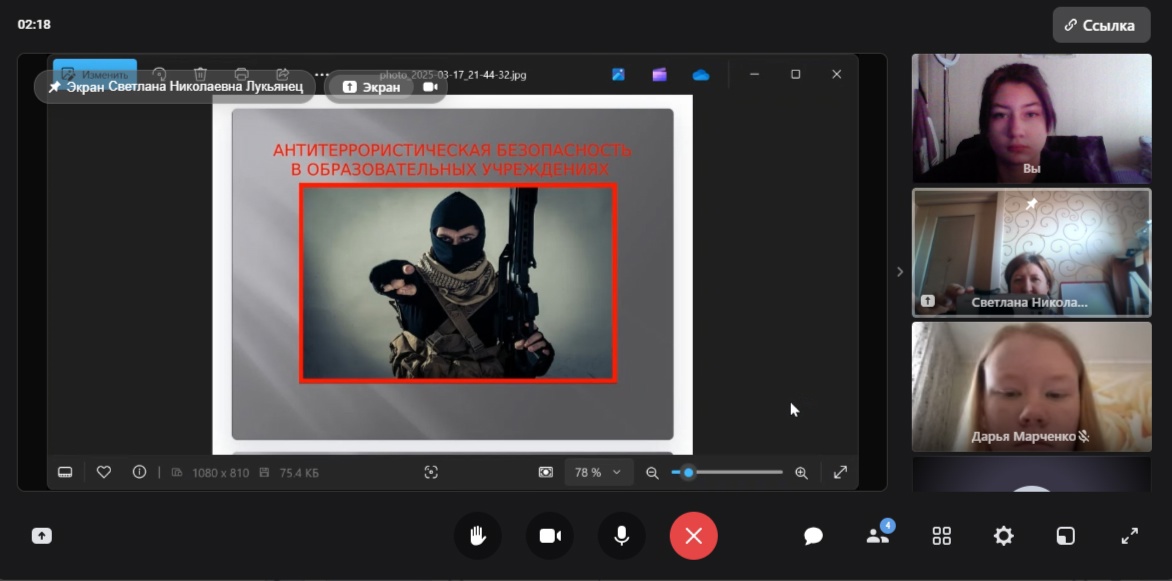Zoom in on the photo

[801, 473]
